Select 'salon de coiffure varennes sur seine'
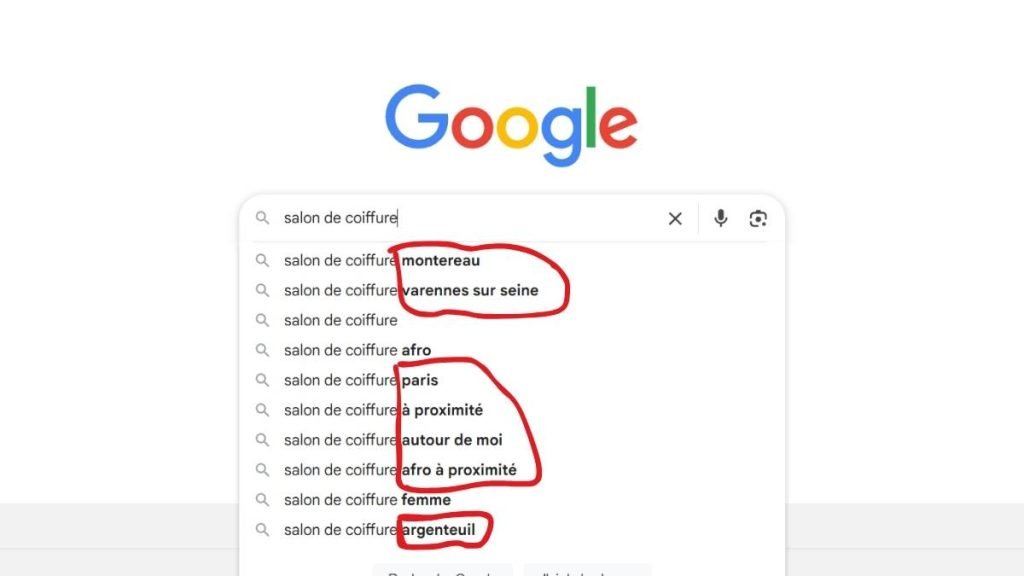1024x576 pixels. 412,290
